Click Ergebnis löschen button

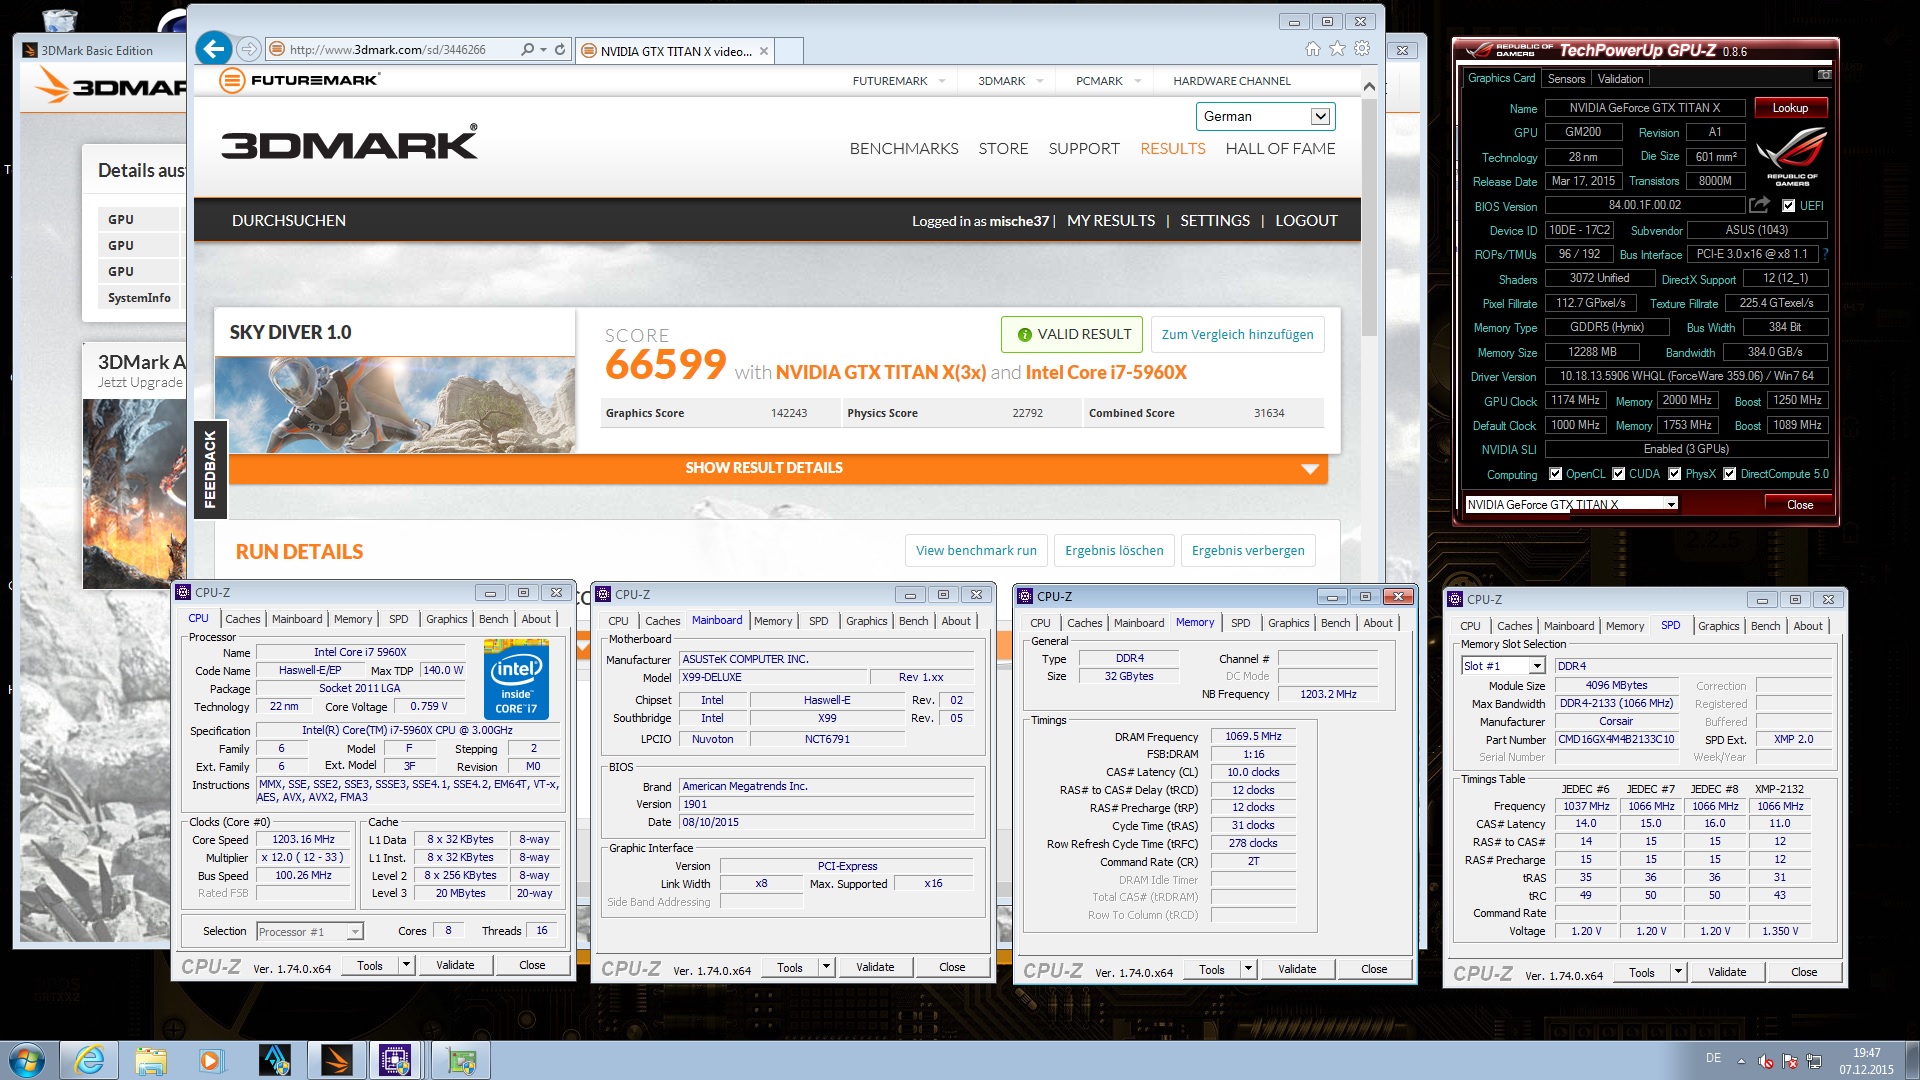coord(1114,550)
